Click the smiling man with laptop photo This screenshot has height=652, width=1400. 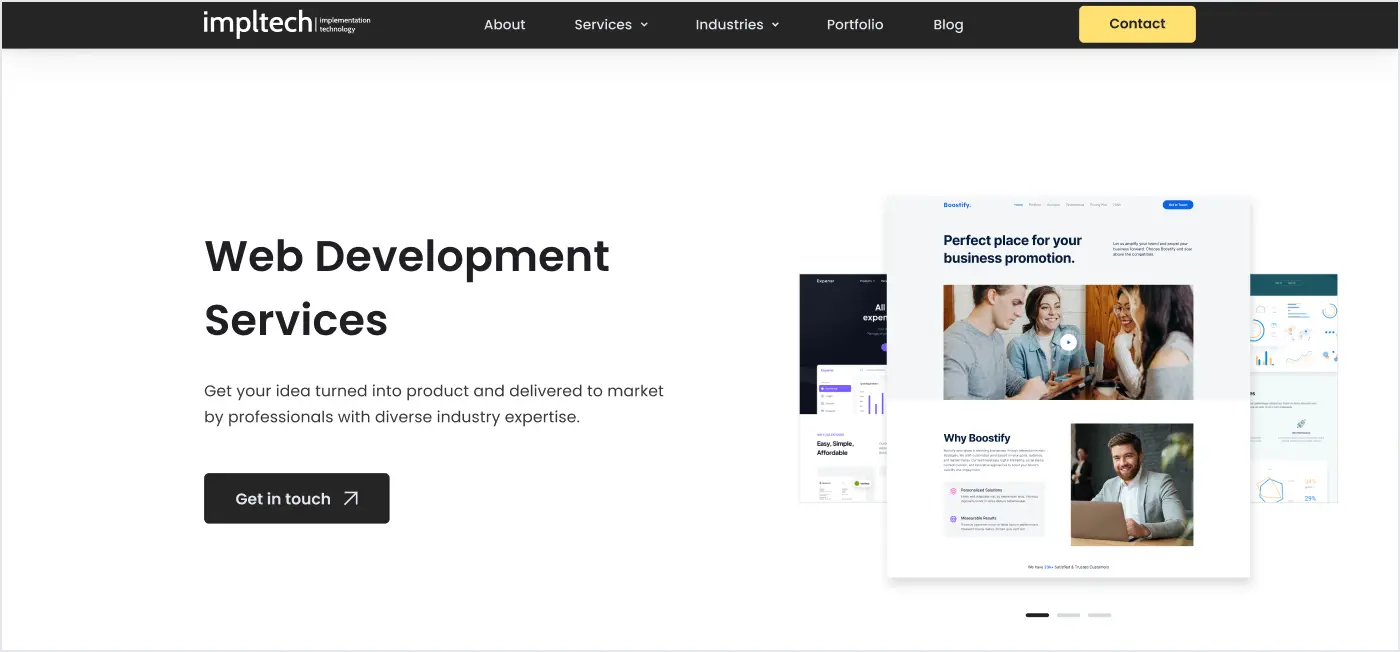point(1131,484)
